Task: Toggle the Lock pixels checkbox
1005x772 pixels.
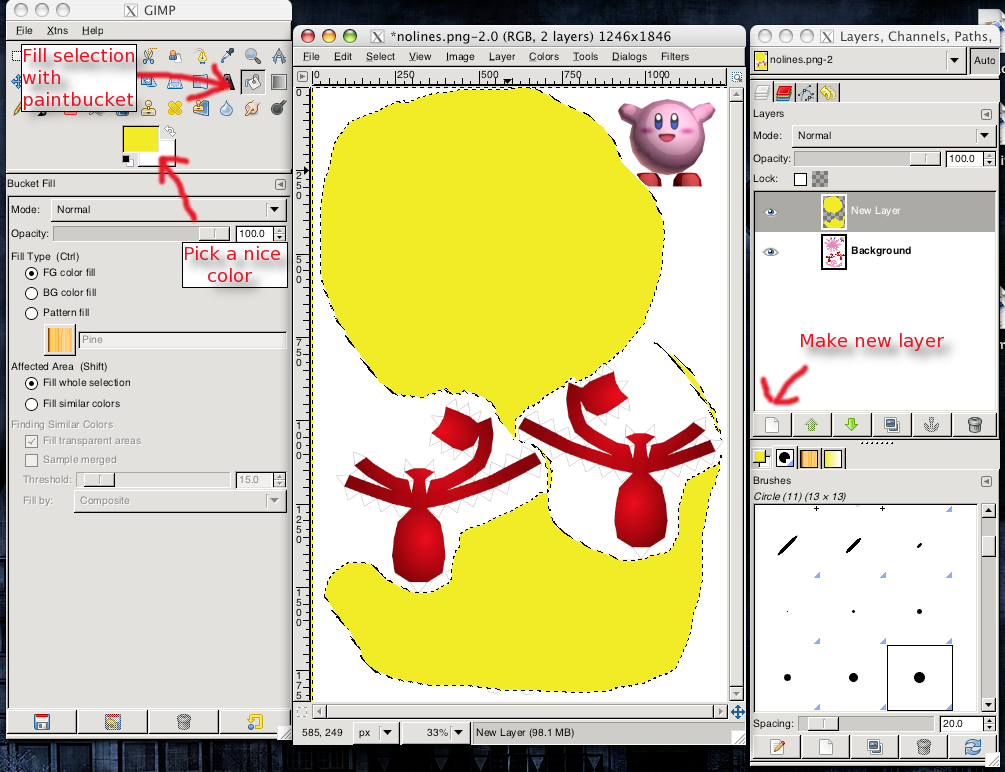Action: (800, 180)
